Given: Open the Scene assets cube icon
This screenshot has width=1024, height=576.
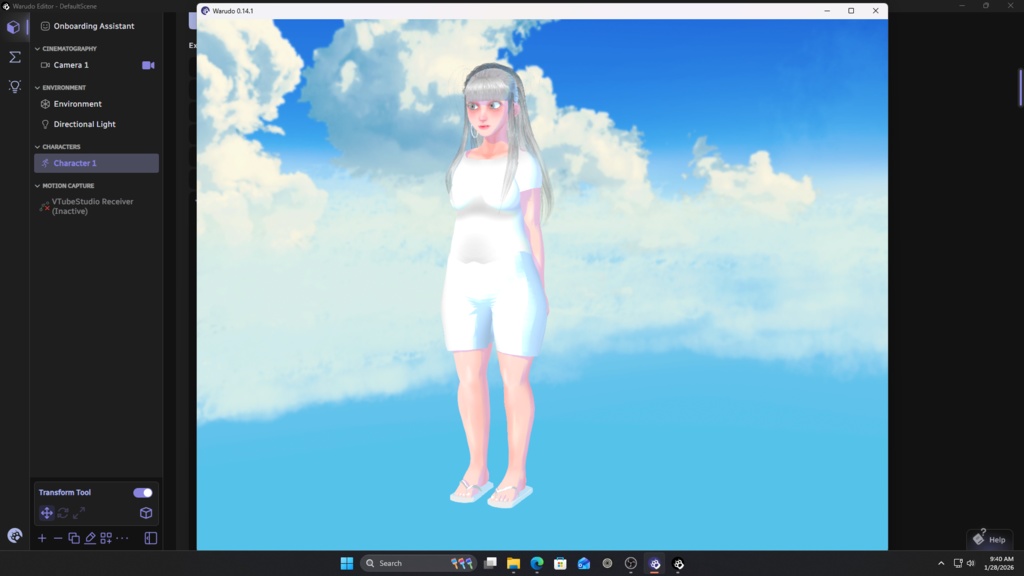Looking at the screenshot, I should 14,27.
